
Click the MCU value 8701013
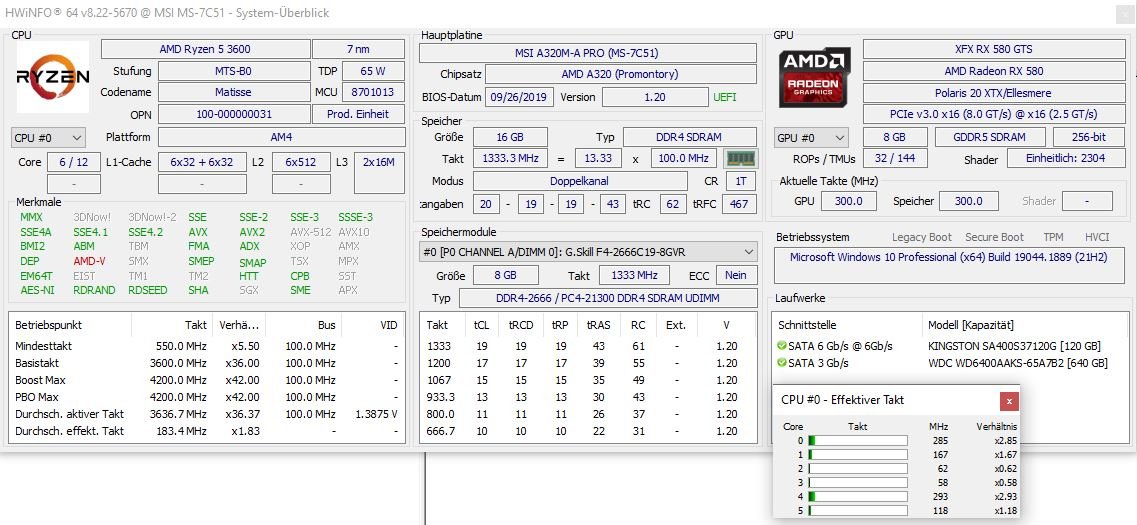pyautogui.click(x=373, y=92)
